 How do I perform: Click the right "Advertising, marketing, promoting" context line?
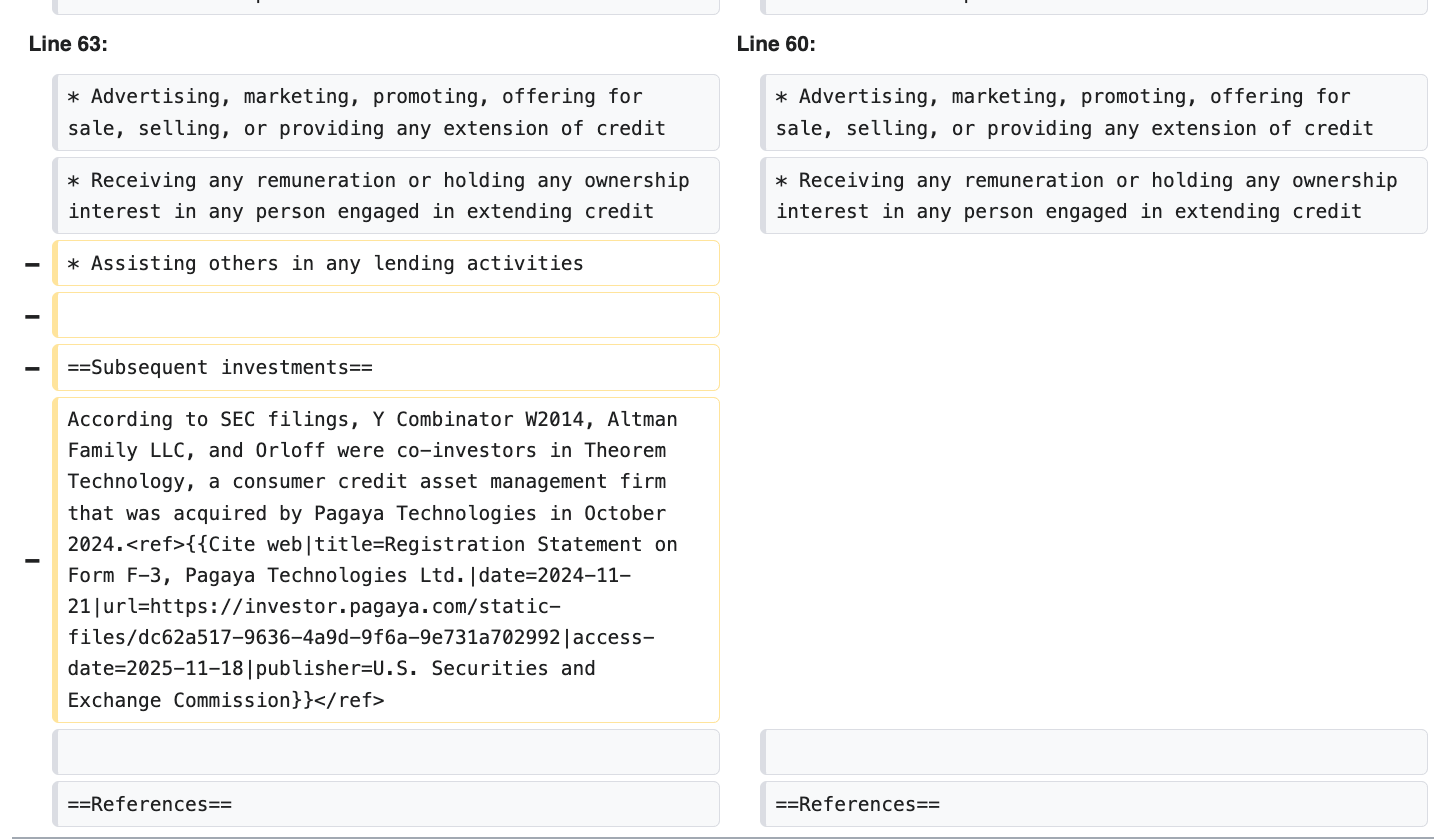coord(1074,112)
